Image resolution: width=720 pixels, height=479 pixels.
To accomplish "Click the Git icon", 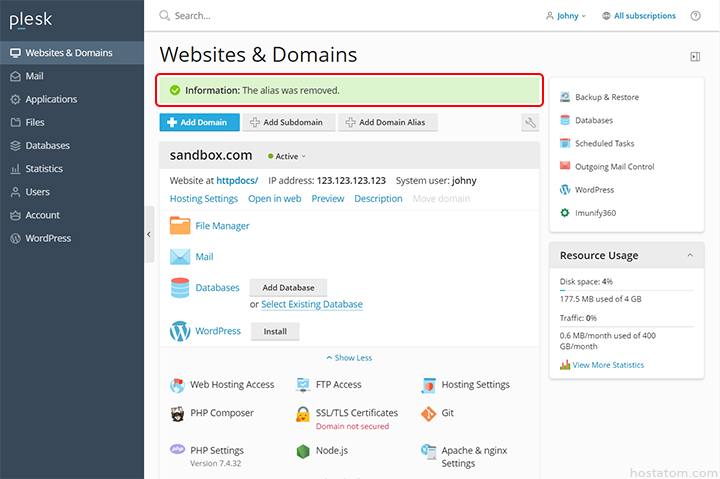I will (429, 413).
